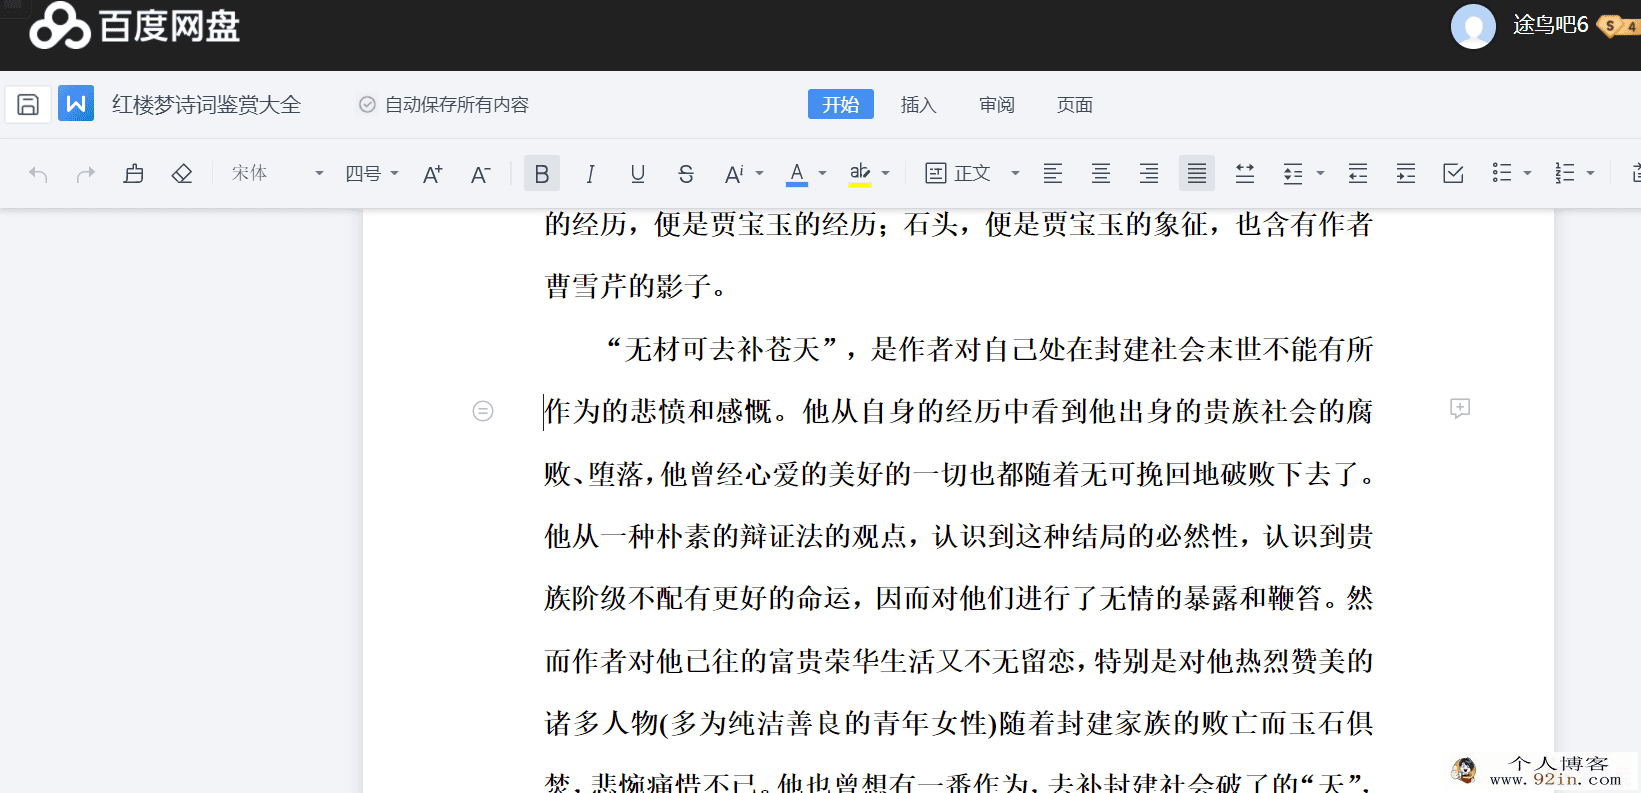This screenshot has width=1641, height=793.
Task: Select the format painter tool
Action: click(134, 174)
